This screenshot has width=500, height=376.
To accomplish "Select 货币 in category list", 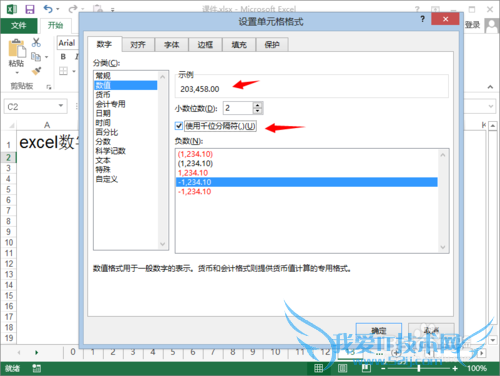I will 126,95.
